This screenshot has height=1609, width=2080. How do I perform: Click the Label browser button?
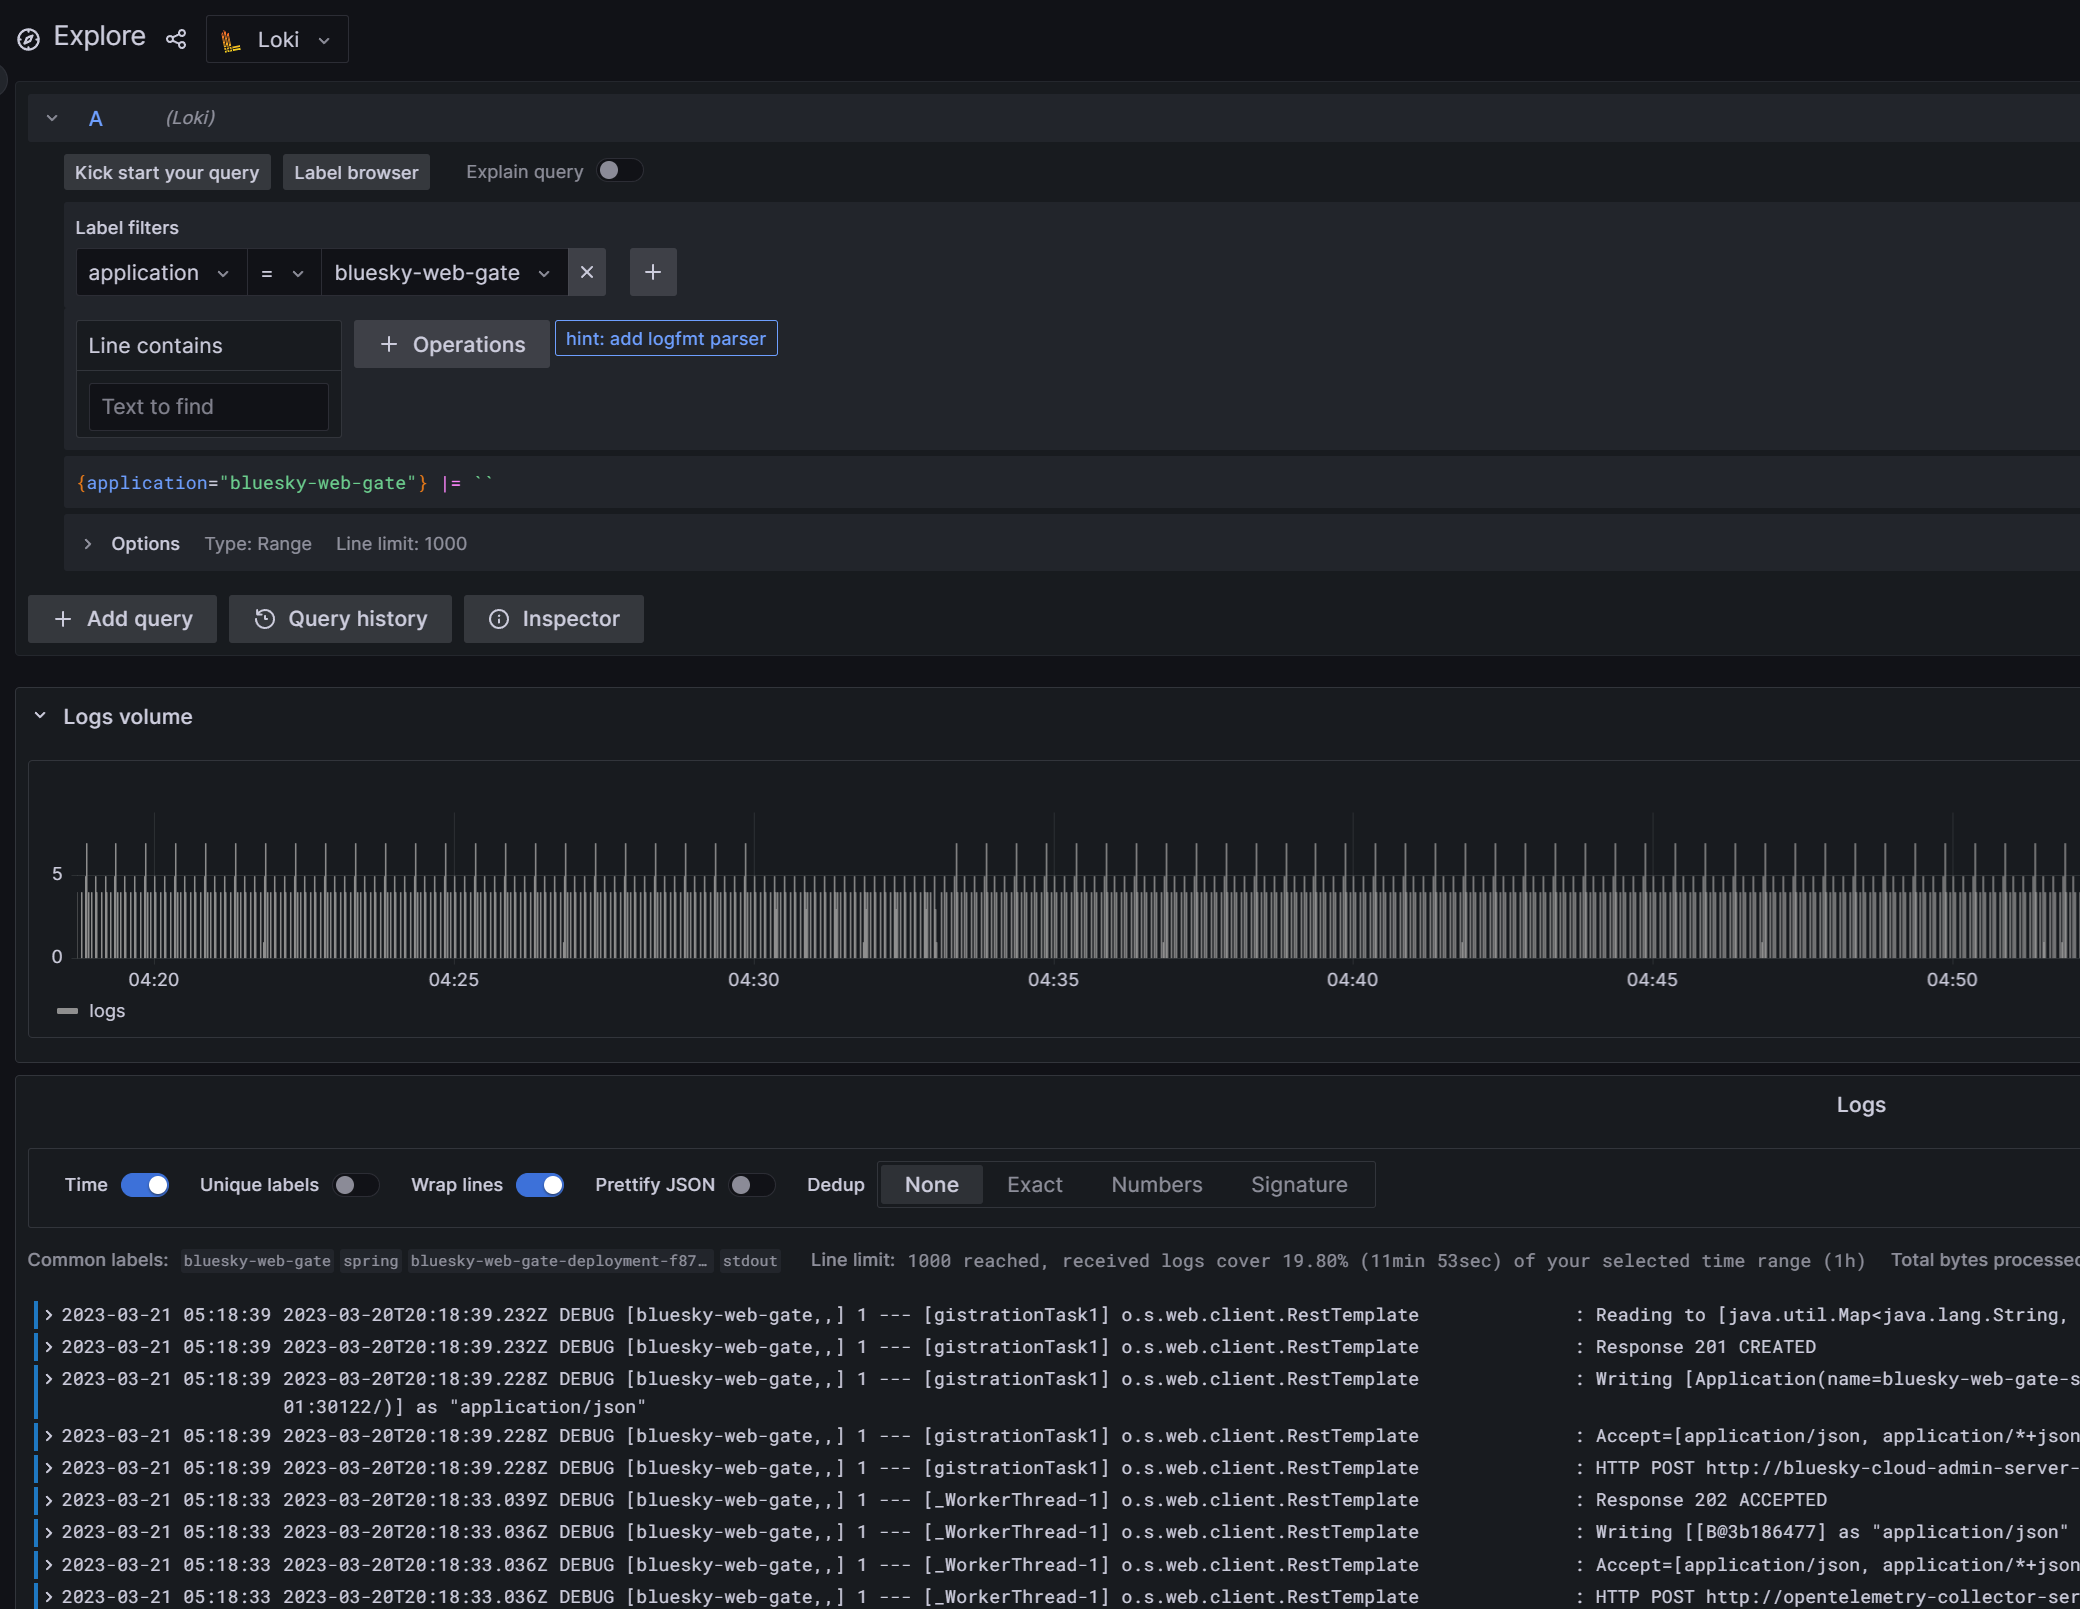tap(356, 172)
